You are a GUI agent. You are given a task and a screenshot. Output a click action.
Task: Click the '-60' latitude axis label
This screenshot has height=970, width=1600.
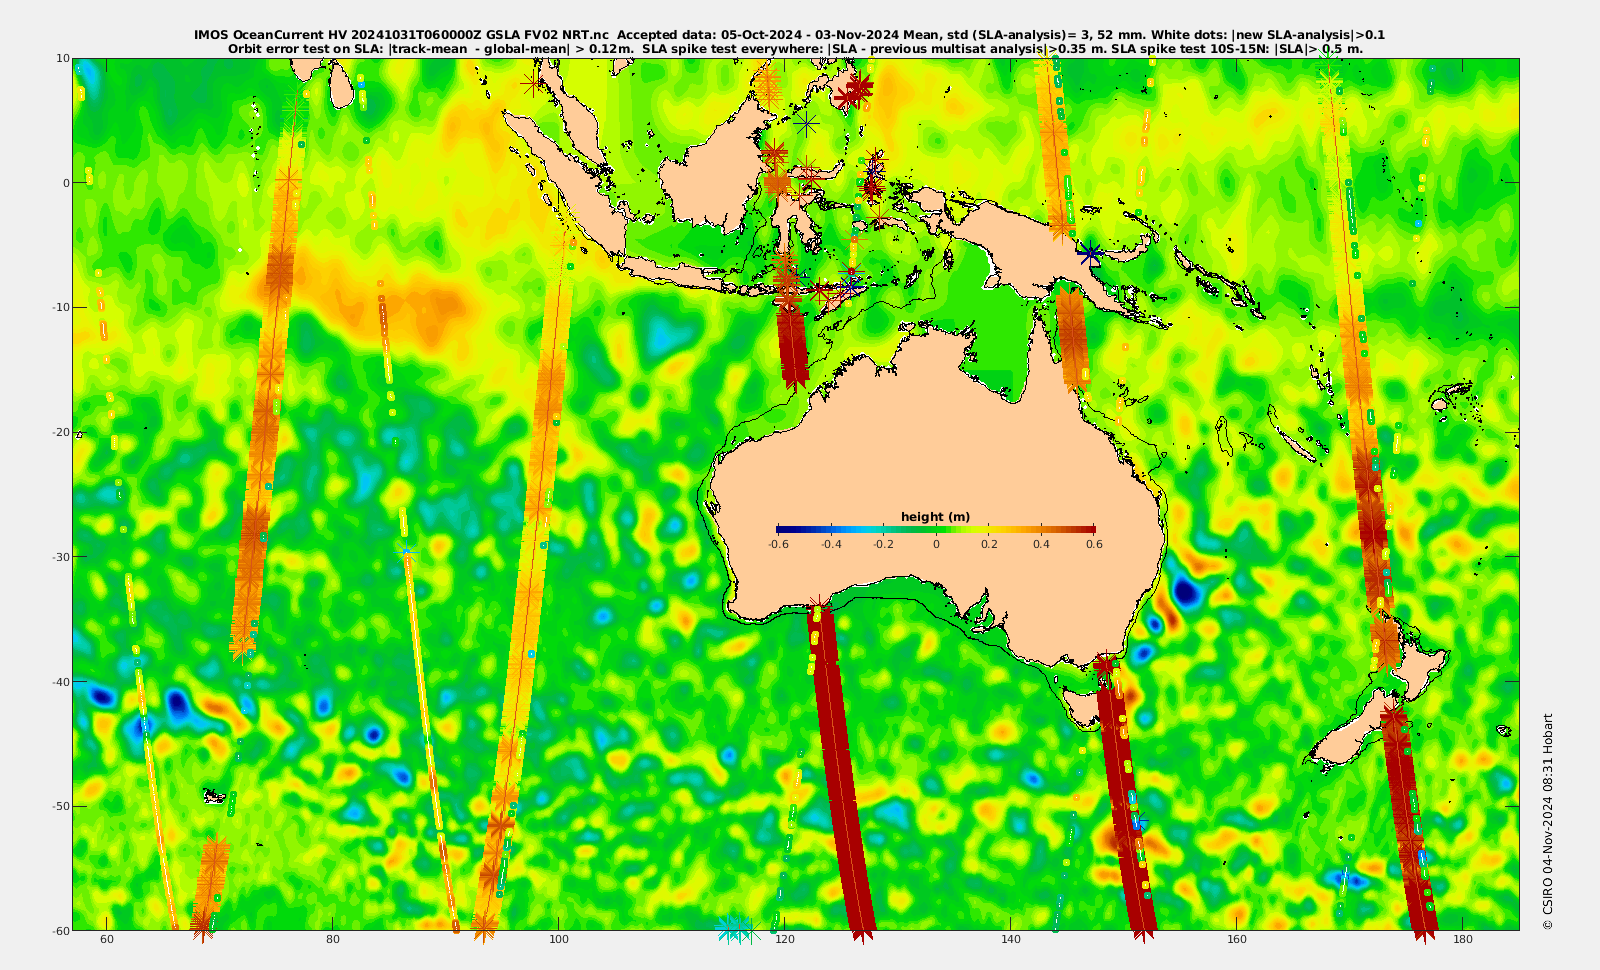coord(61,930)
